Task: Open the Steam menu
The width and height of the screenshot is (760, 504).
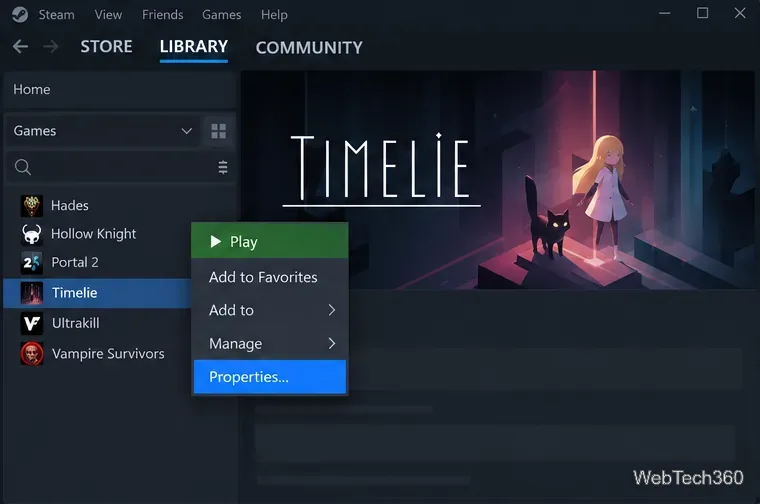Action: click(57, 15)
